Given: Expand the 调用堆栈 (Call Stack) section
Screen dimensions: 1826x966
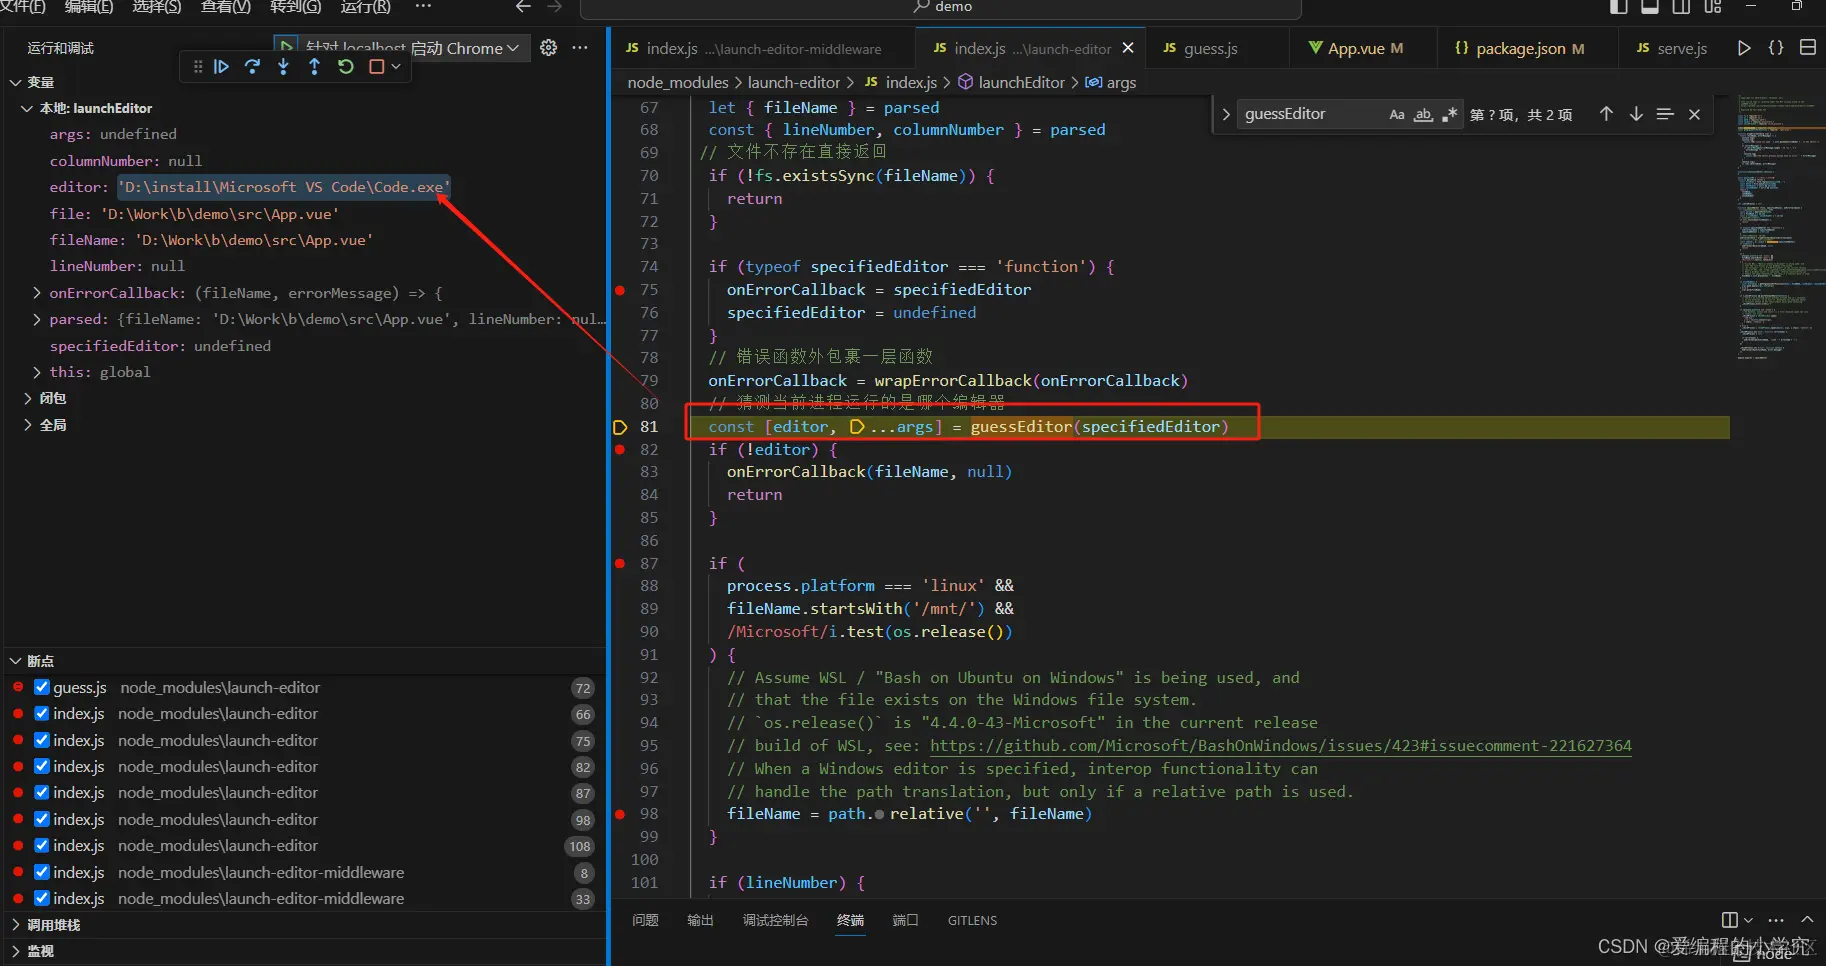Looking at the screenshot, I should click(x=16, y=925).
